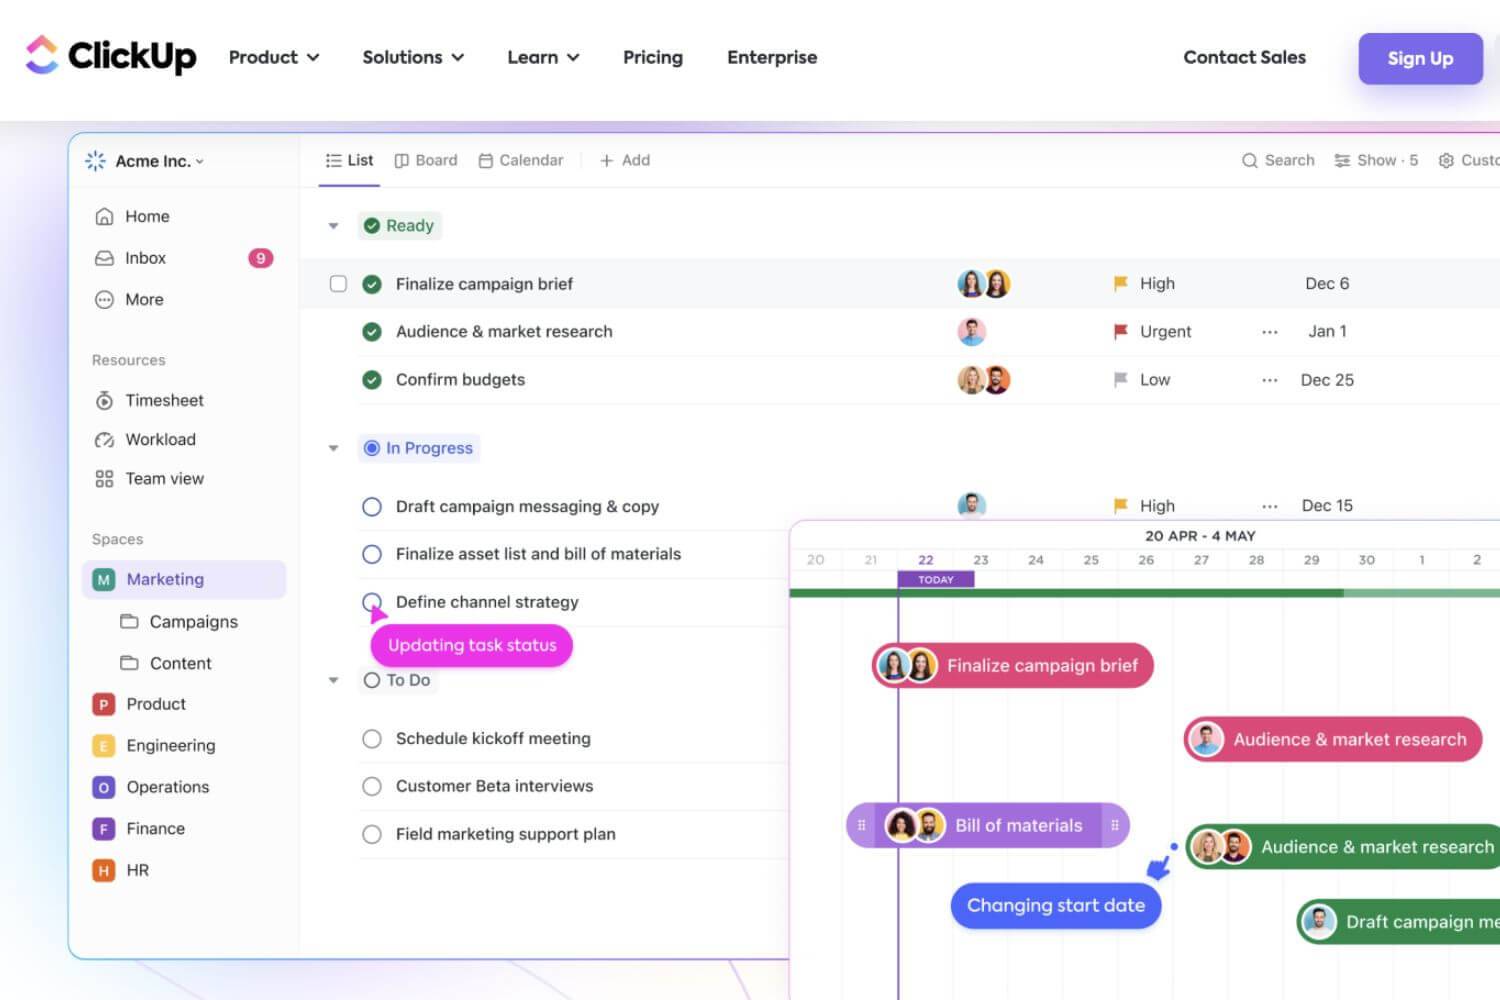Open the Learn dropdown menu
1500x1000 pixels.
(x=543, y=57)
